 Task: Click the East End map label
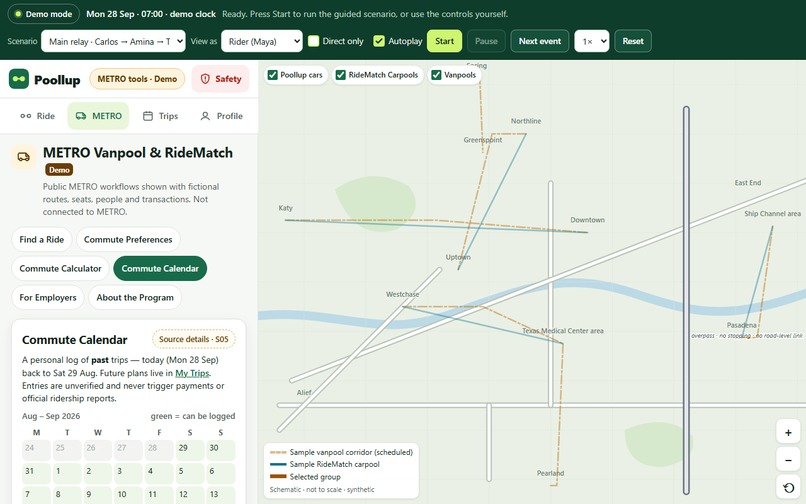coord(747,183)
